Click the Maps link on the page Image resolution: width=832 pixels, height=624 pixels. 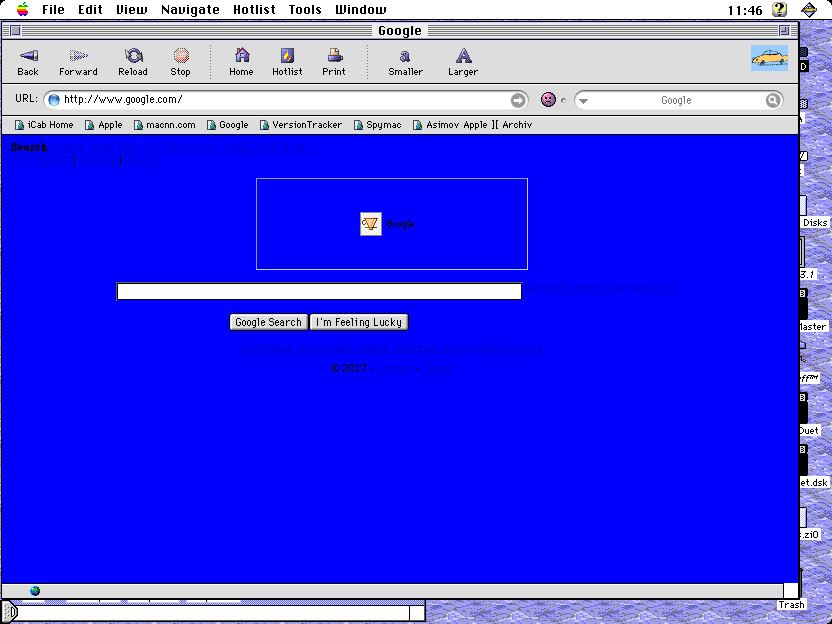pos(101,147)
